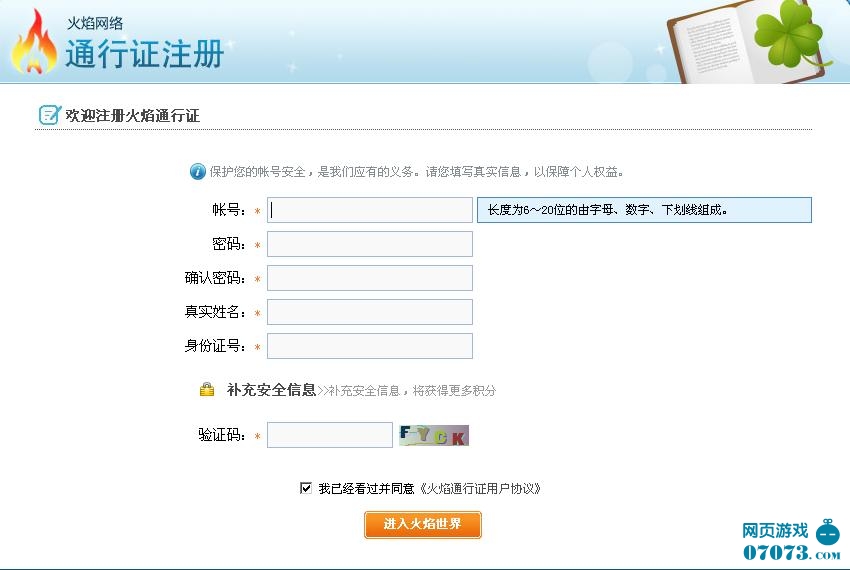Image resolution: width=850 pixels, height=570 pixels.
Task: Open the 07073.com watermark link
Action: pos(775,552)
